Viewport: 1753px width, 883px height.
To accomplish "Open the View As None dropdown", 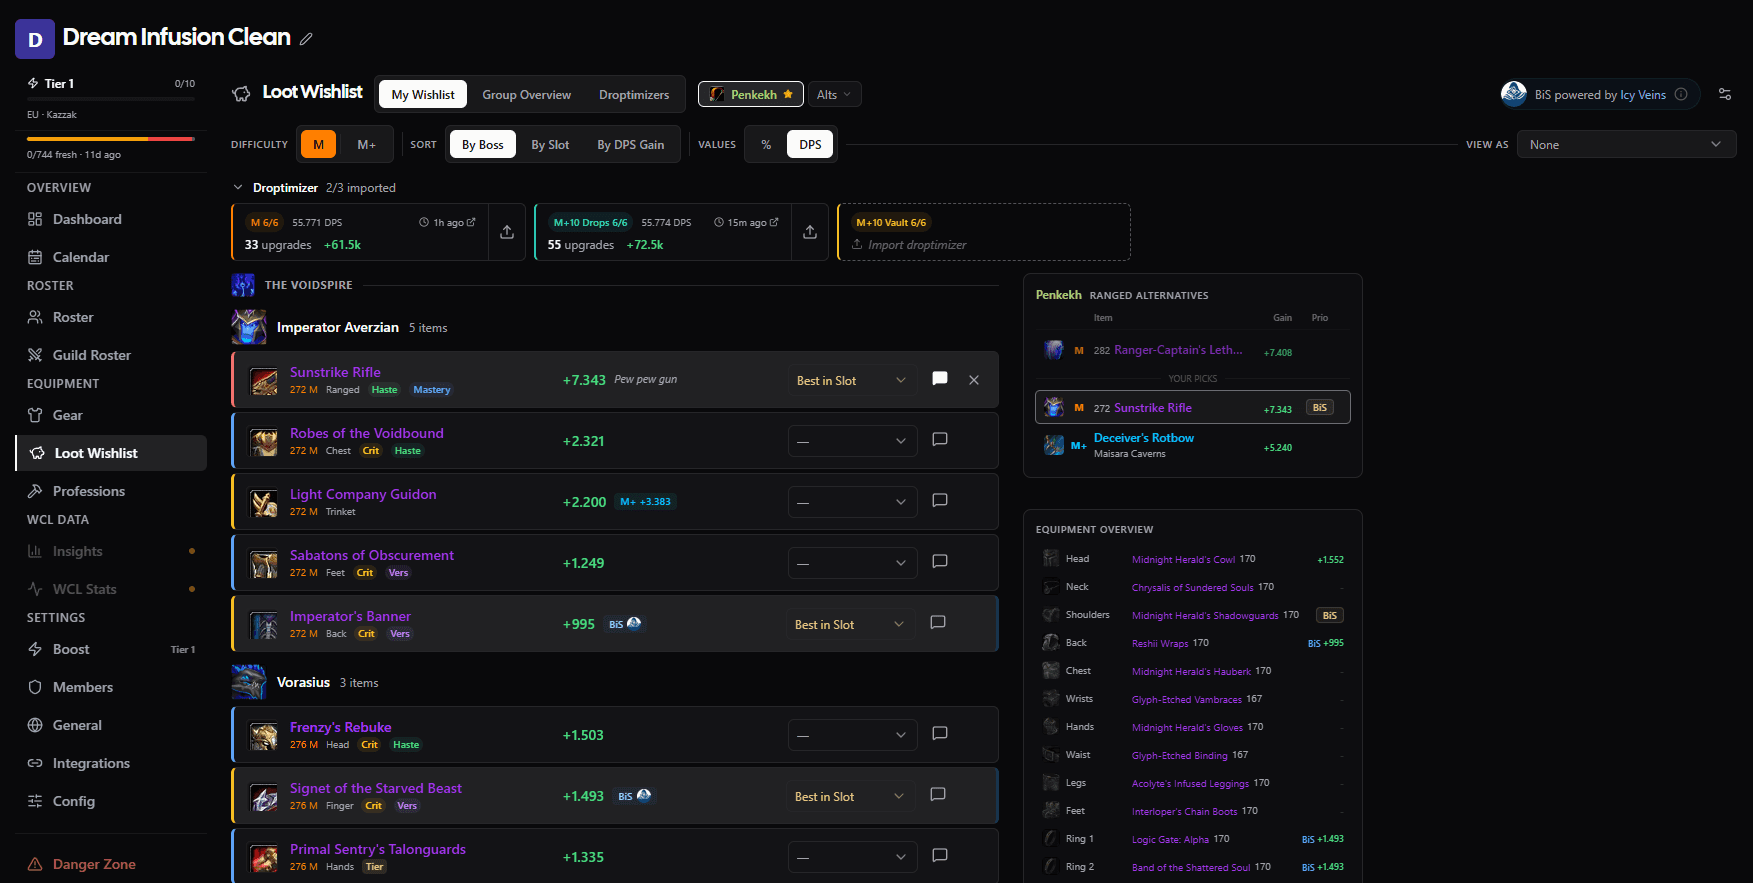I will [x=1626, y=144].
